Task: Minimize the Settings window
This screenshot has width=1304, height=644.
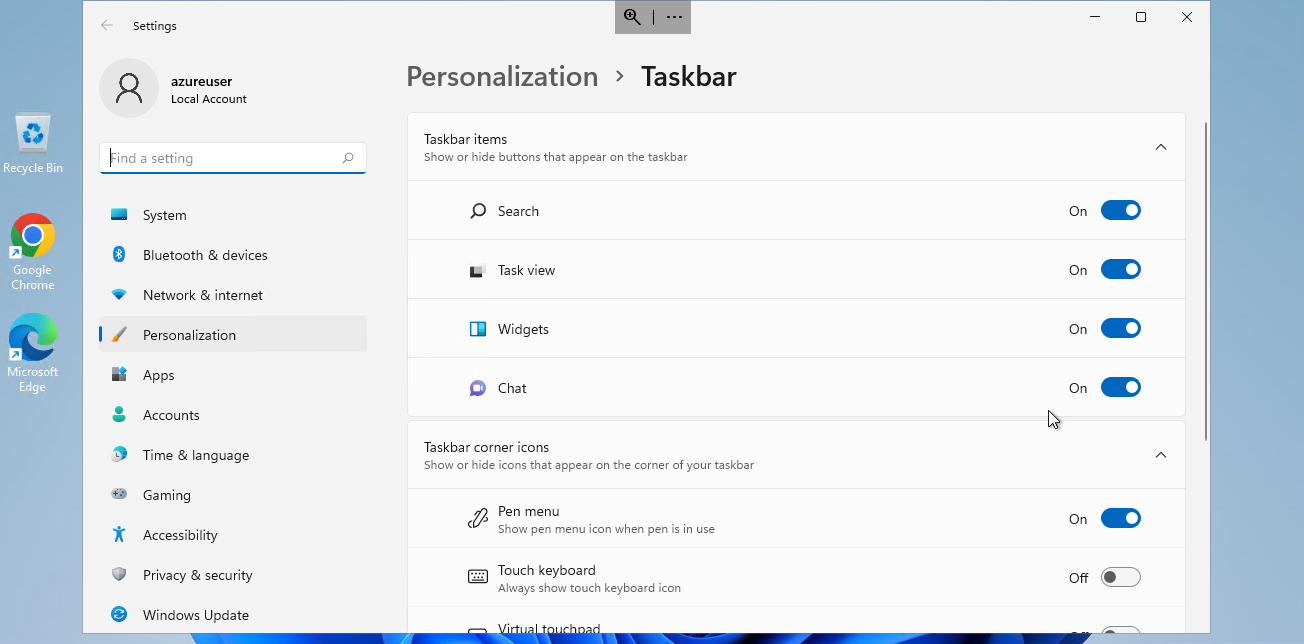Action: tap(1095, 17)
